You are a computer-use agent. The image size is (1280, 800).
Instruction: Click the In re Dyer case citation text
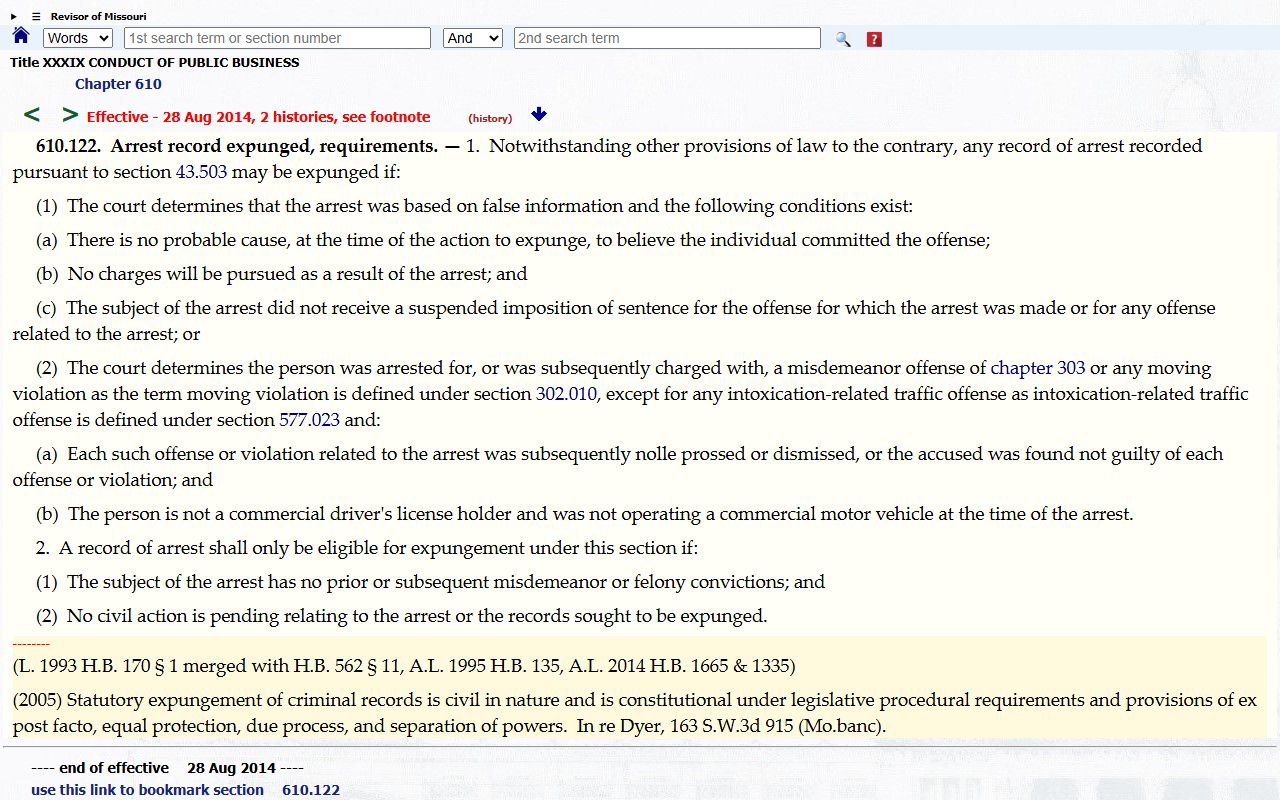pos(731,726)
